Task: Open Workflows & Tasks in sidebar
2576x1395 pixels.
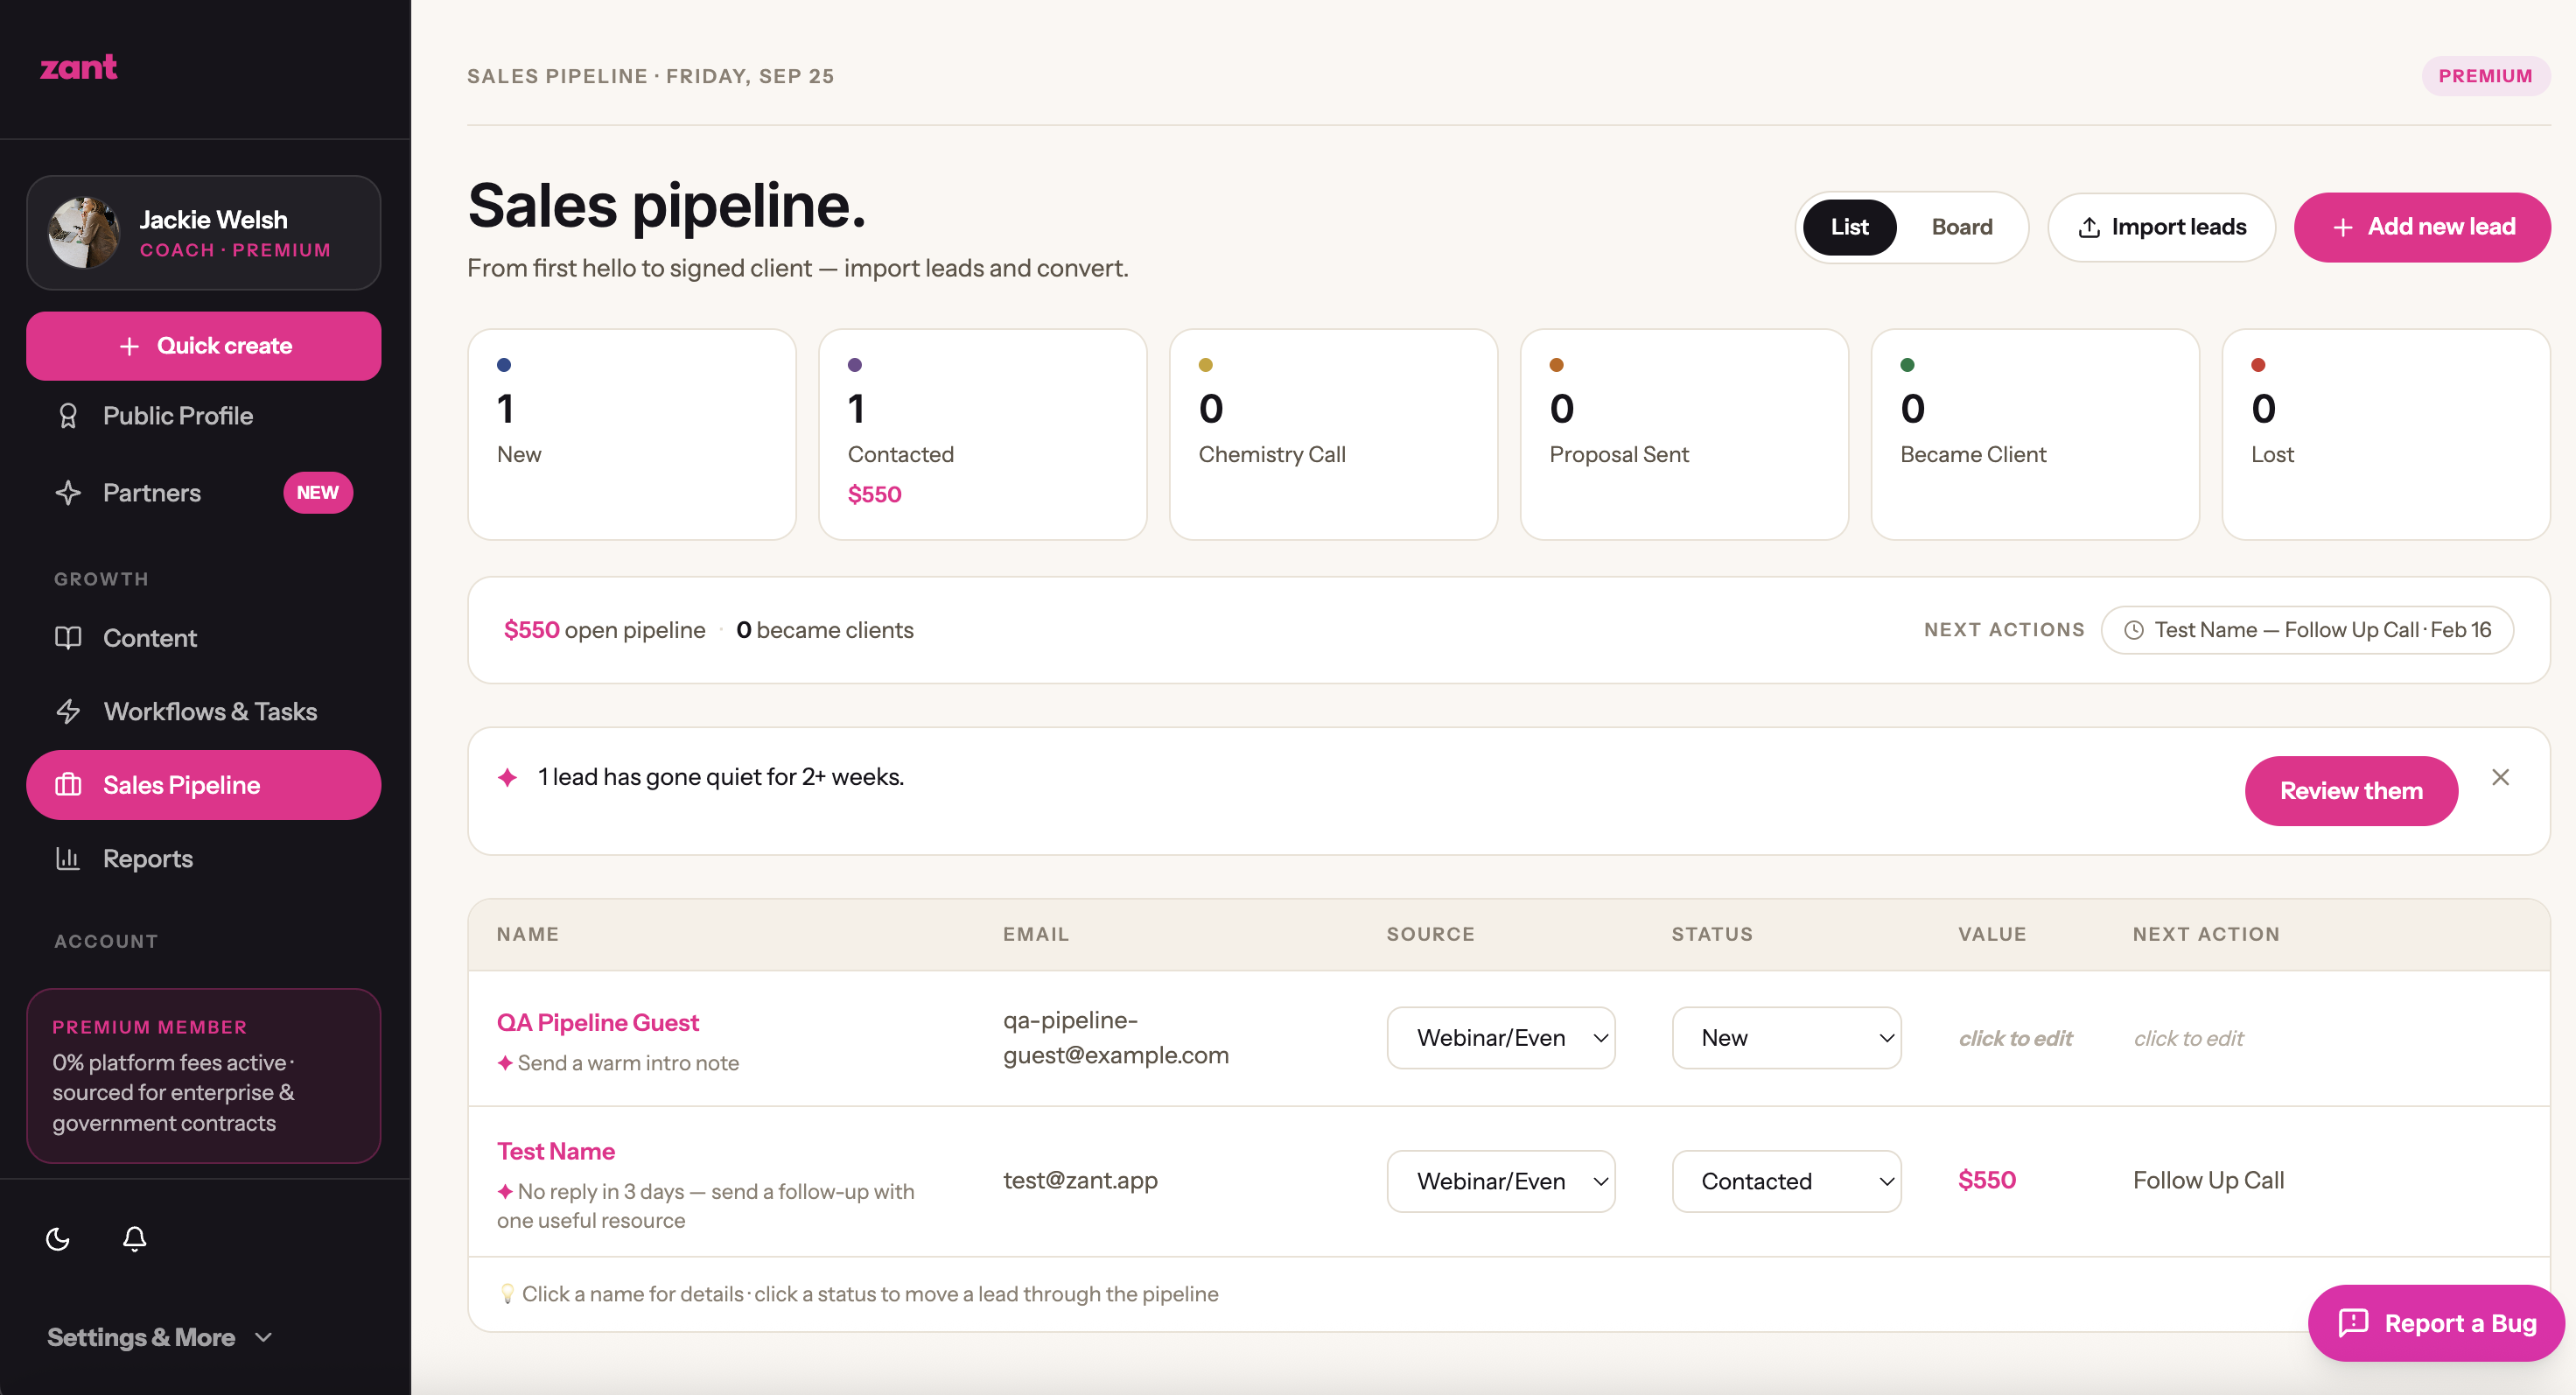Action: 203,712
